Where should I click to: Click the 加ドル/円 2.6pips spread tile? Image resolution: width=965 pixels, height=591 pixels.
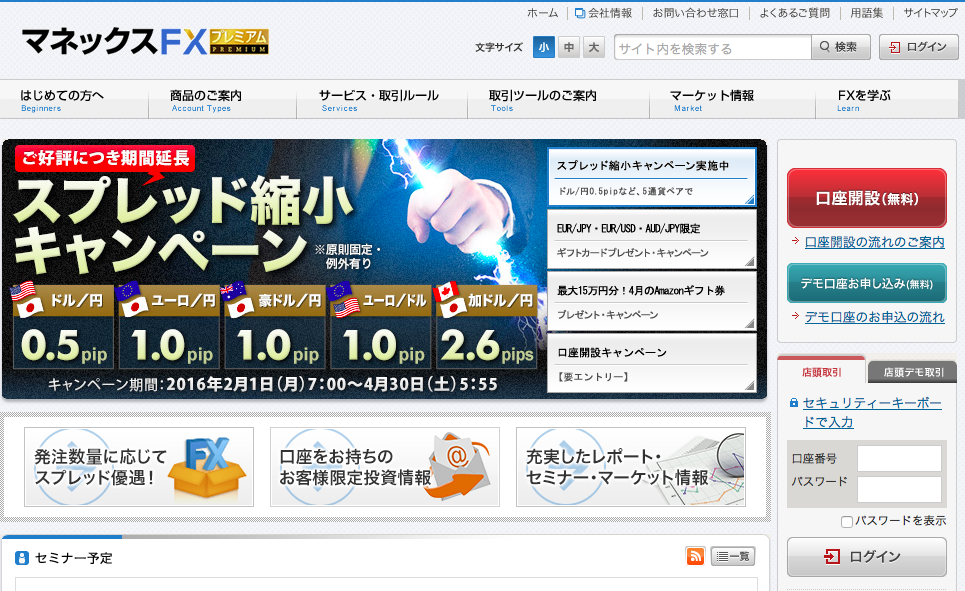point(486,326)
